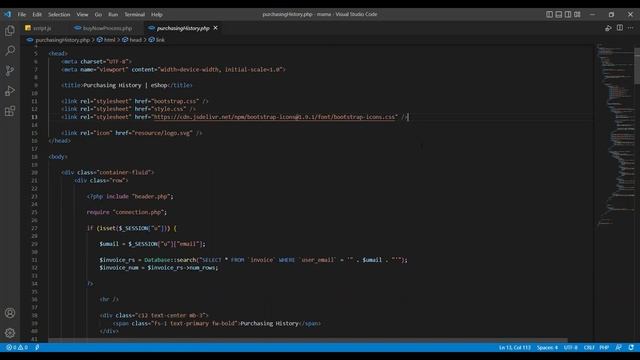The width and height of the screenshot is (640, 360).
Task: Click the $invoice_num variable on line 32
Action: click(119, 268)
